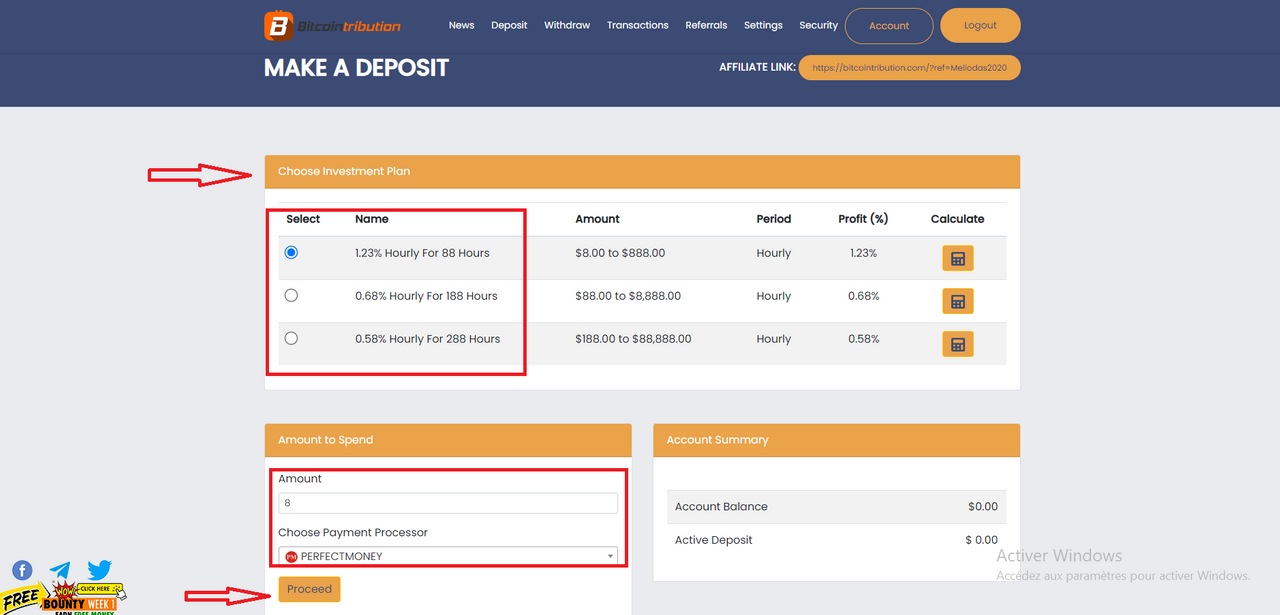Open the Withdraw menu item
Screen dimensions: 1280x615
coord(567,25)
